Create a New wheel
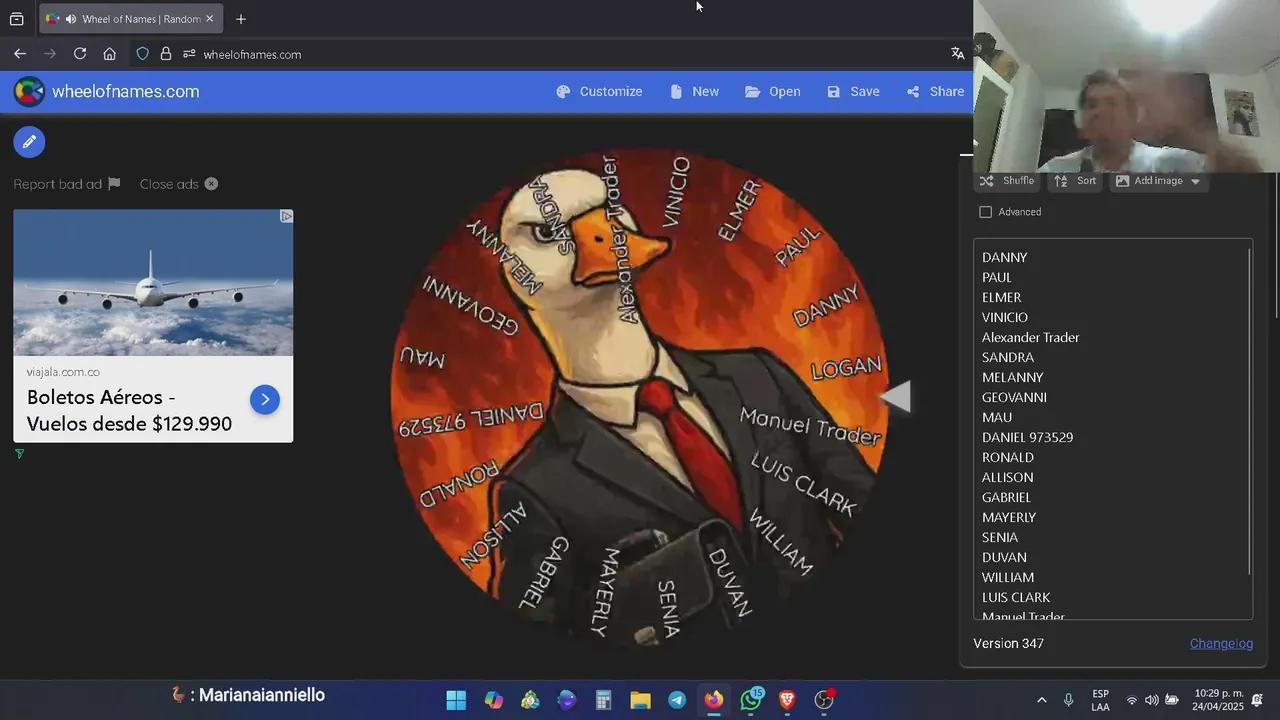 point(694,91)
